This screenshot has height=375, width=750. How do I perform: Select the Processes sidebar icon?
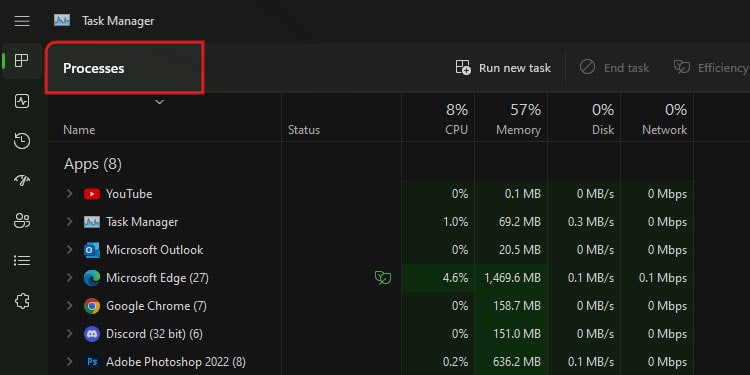[x=22, y=61]
